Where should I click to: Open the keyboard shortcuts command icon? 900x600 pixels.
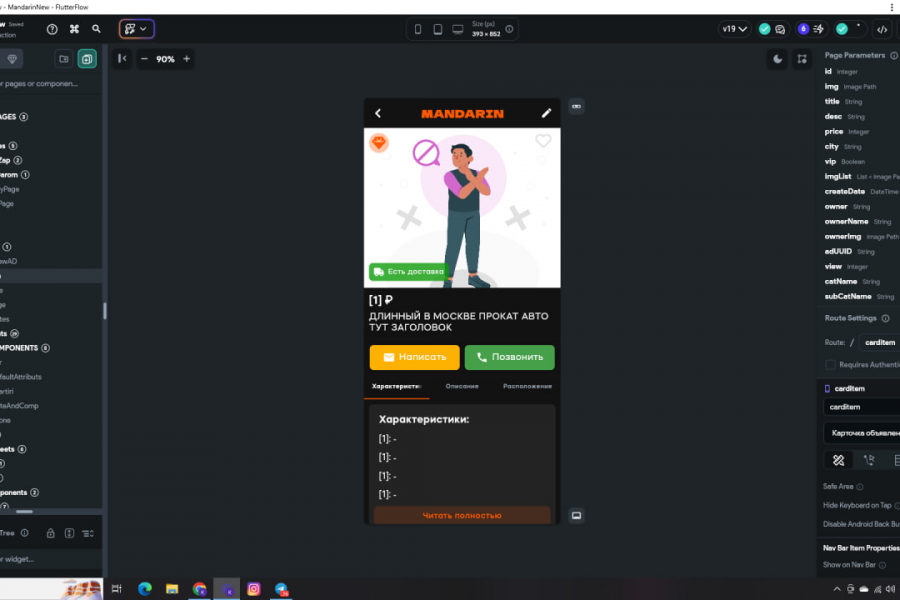(x=74, y=29)
